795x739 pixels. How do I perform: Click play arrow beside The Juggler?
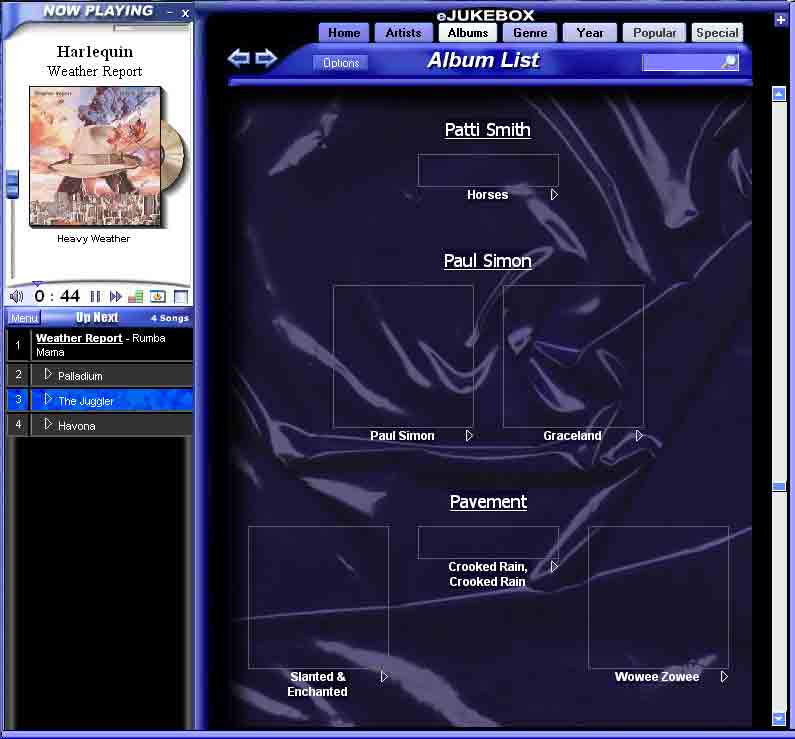(x=48, y=399)
